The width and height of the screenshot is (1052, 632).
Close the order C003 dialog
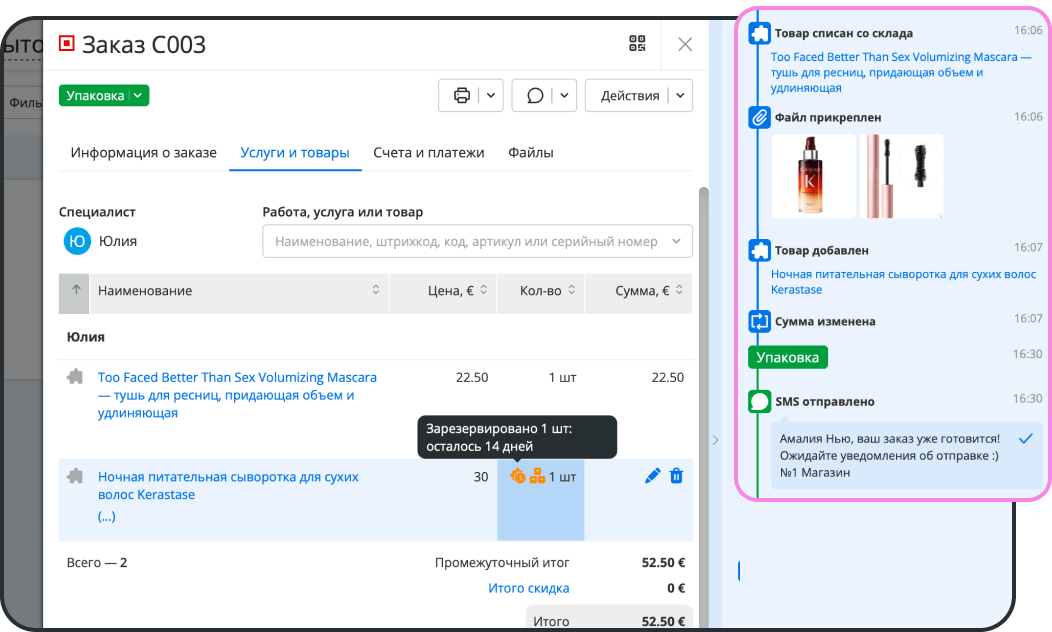pyautogui.click(x=685, y=44)
